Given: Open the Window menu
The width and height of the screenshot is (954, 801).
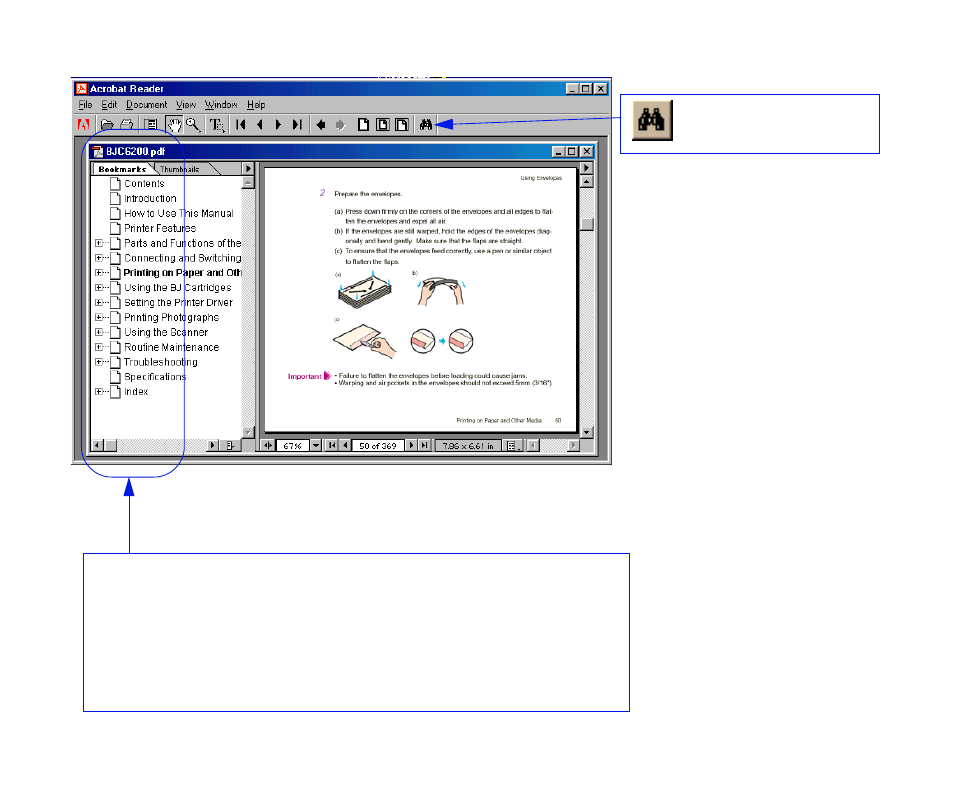Looking at the screenshot, I should (x=221, y=105).
